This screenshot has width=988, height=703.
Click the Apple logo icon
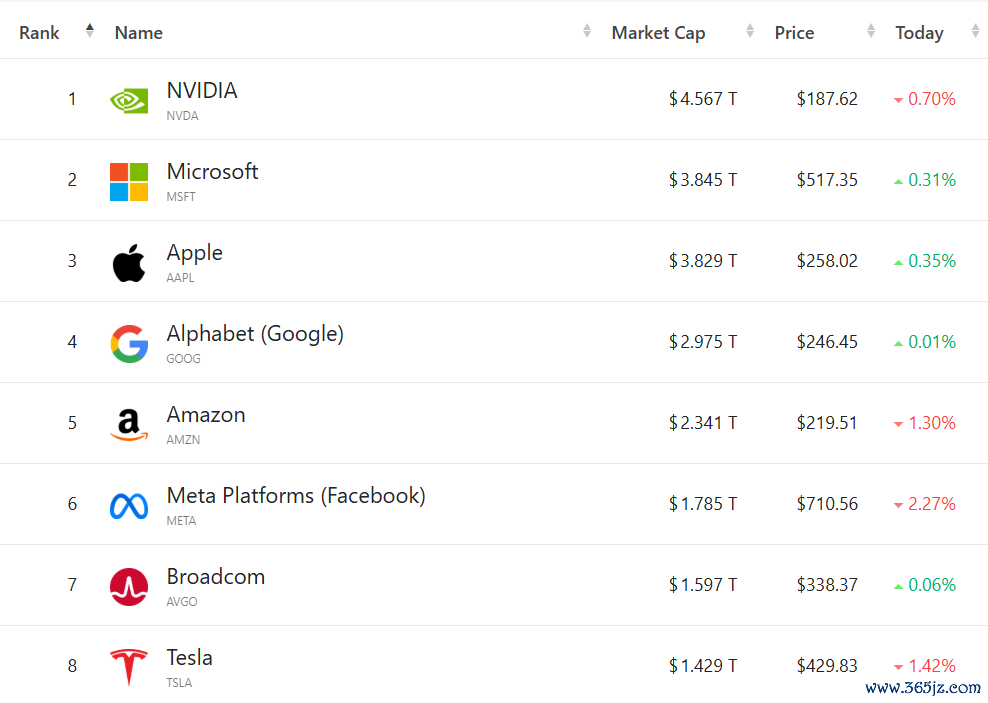point(129,262)
